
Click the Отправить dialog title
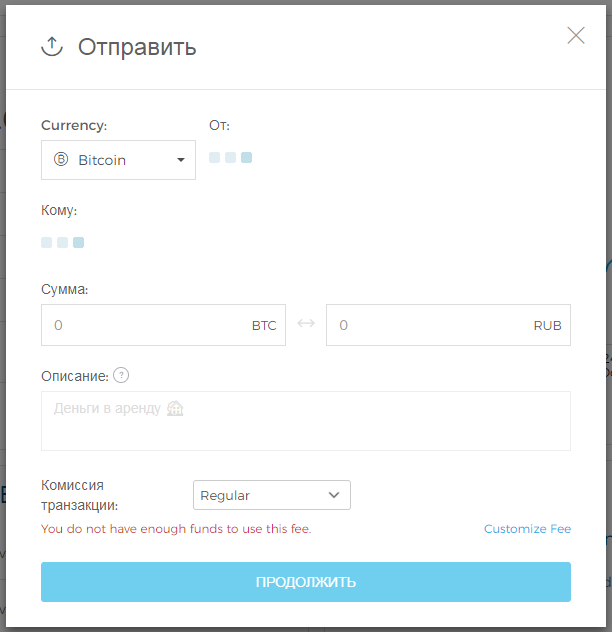137,47
